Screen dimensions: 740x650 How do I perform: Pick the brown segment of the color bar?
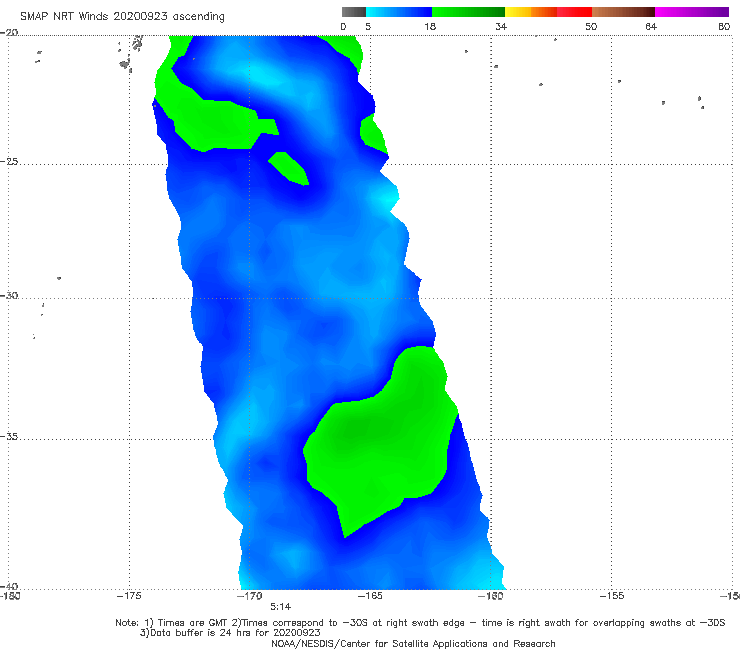(623, 12)
